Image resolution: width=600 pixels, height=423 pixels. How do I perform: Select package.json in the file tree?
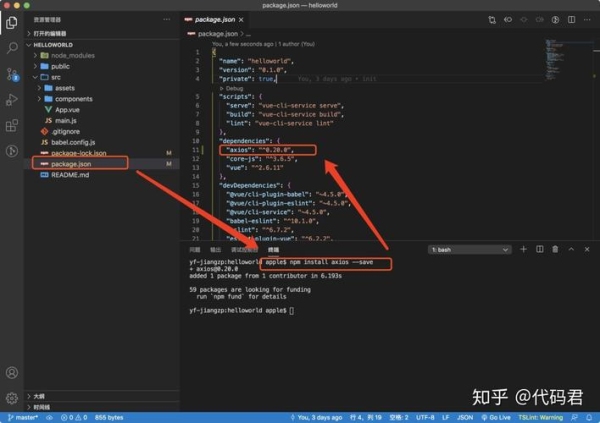[71, 164]
